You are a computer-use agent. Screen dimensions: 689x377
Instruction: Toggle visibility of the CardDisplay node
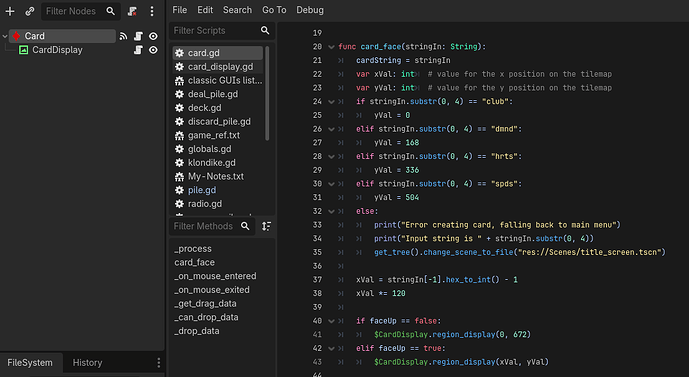click(x=153, y=50)
